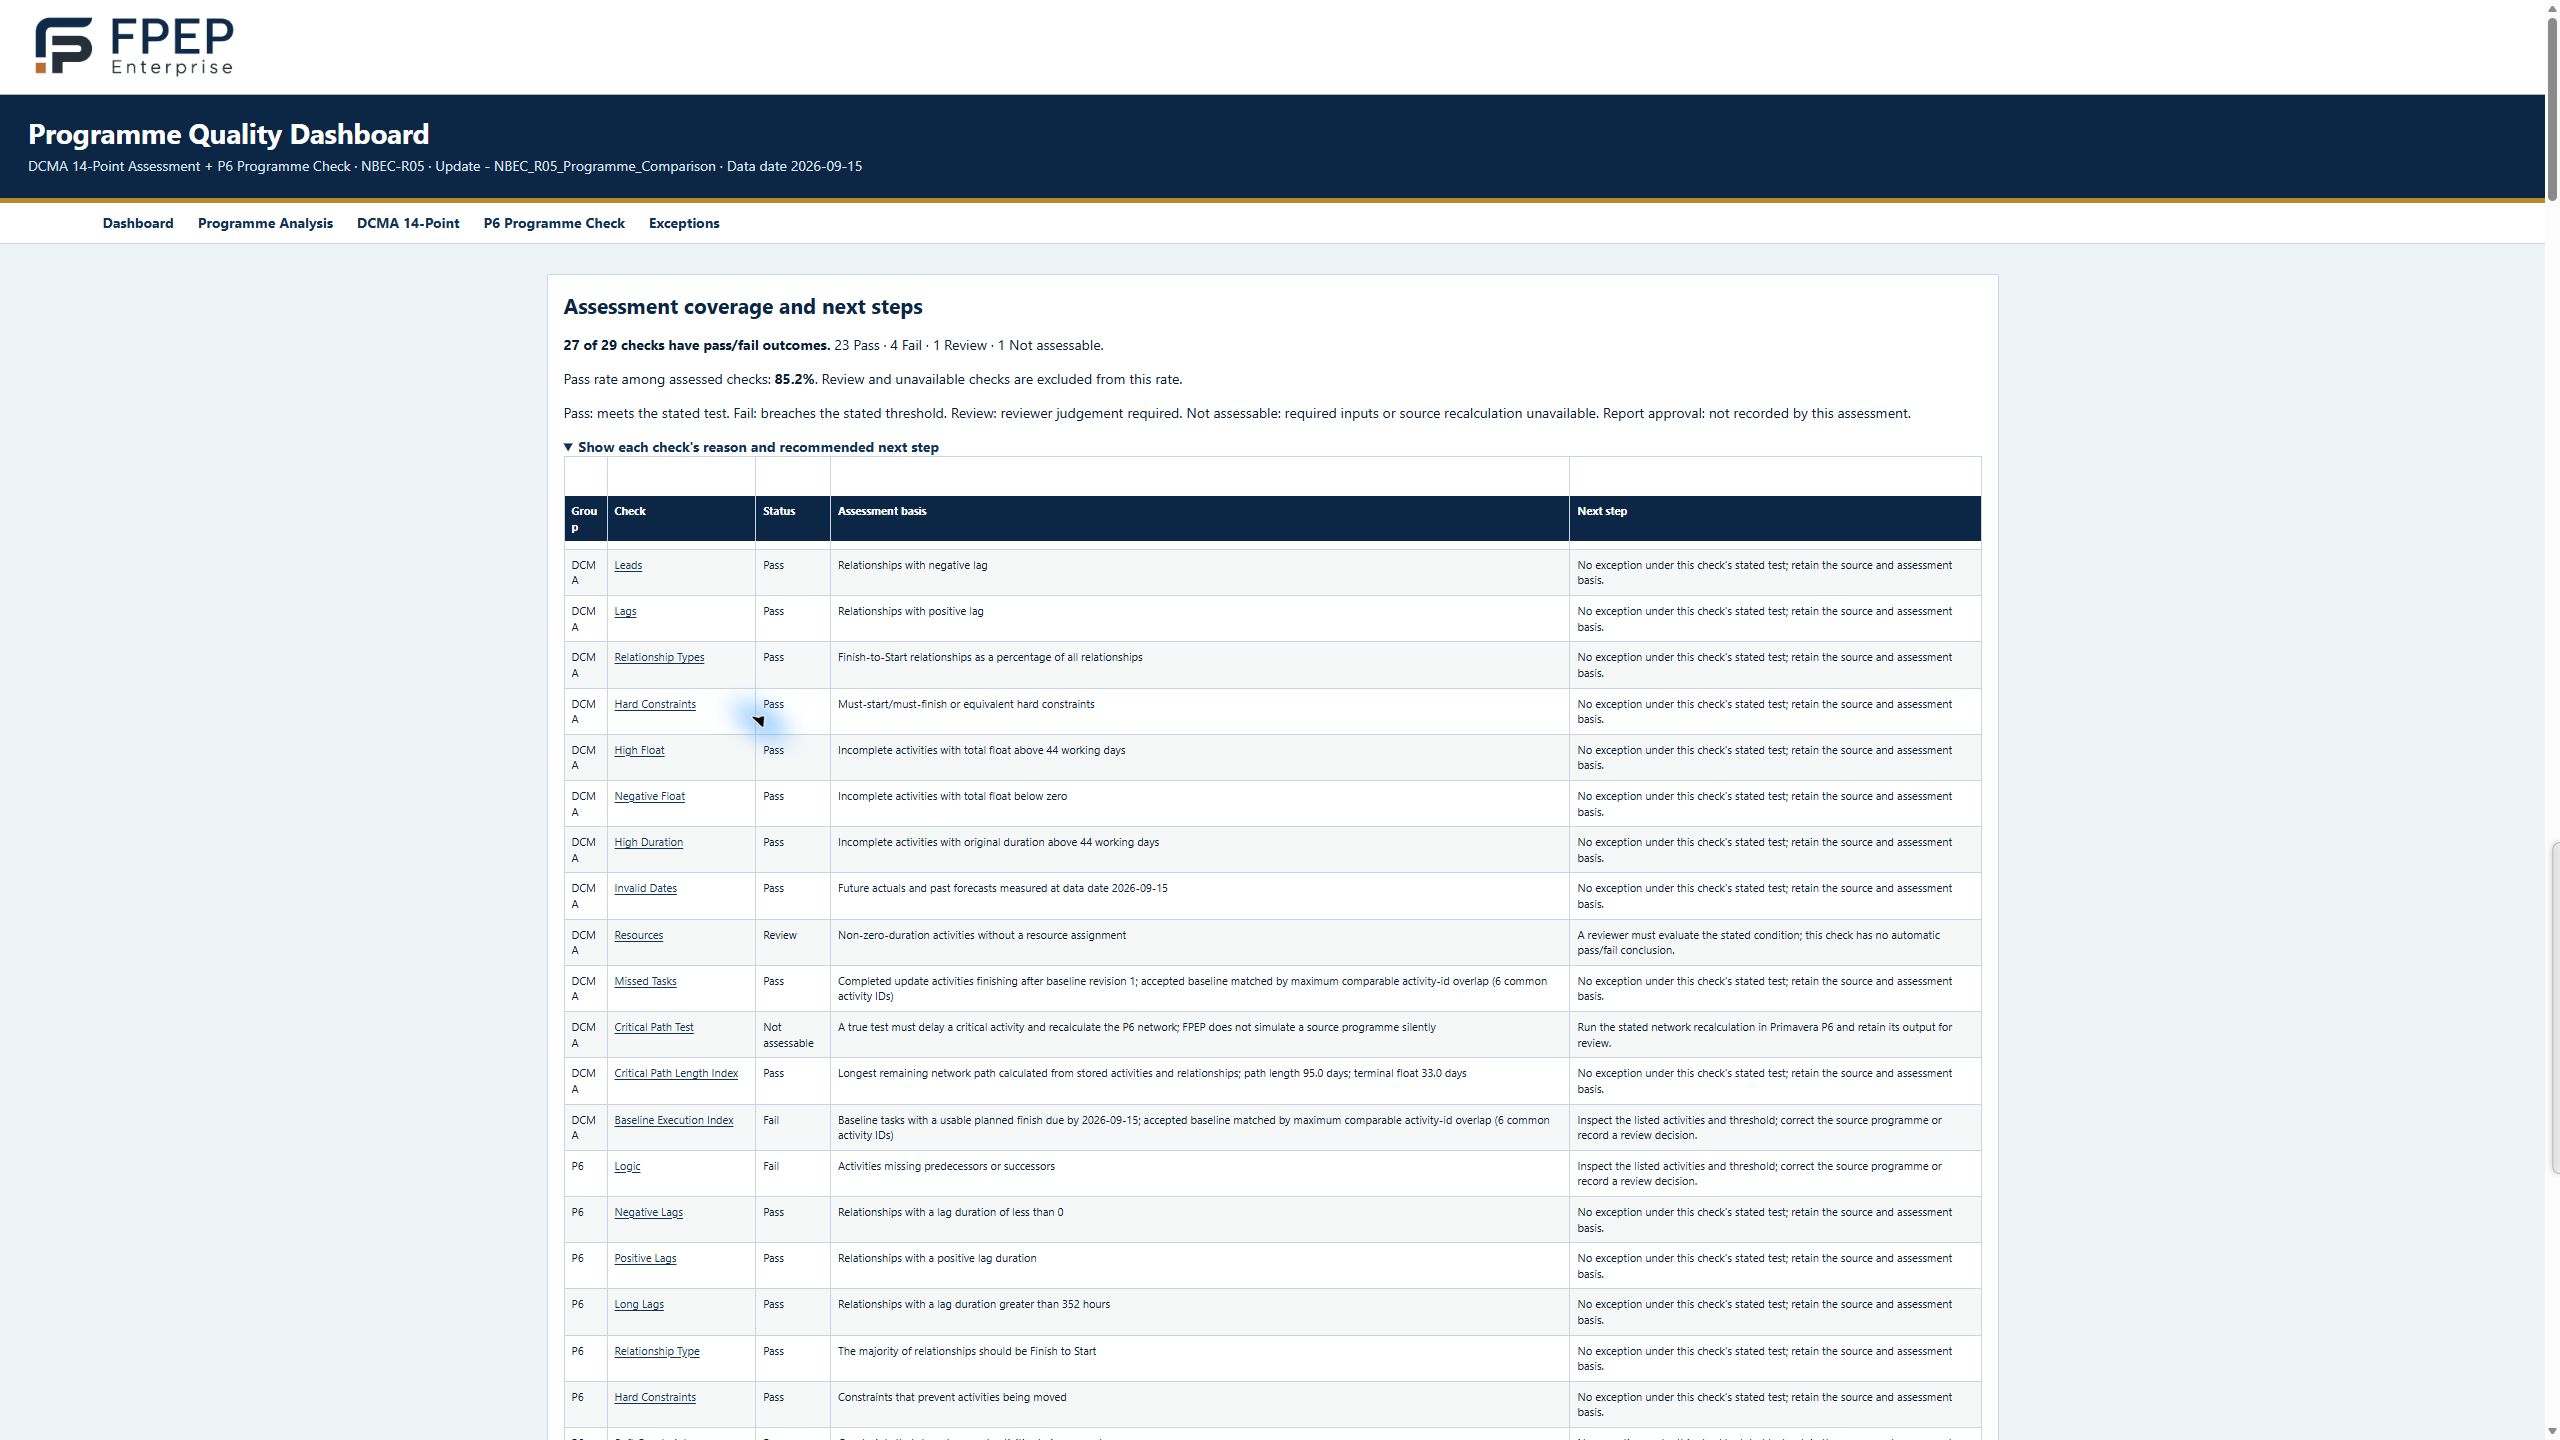Click the Status column header

click(792, 518)
